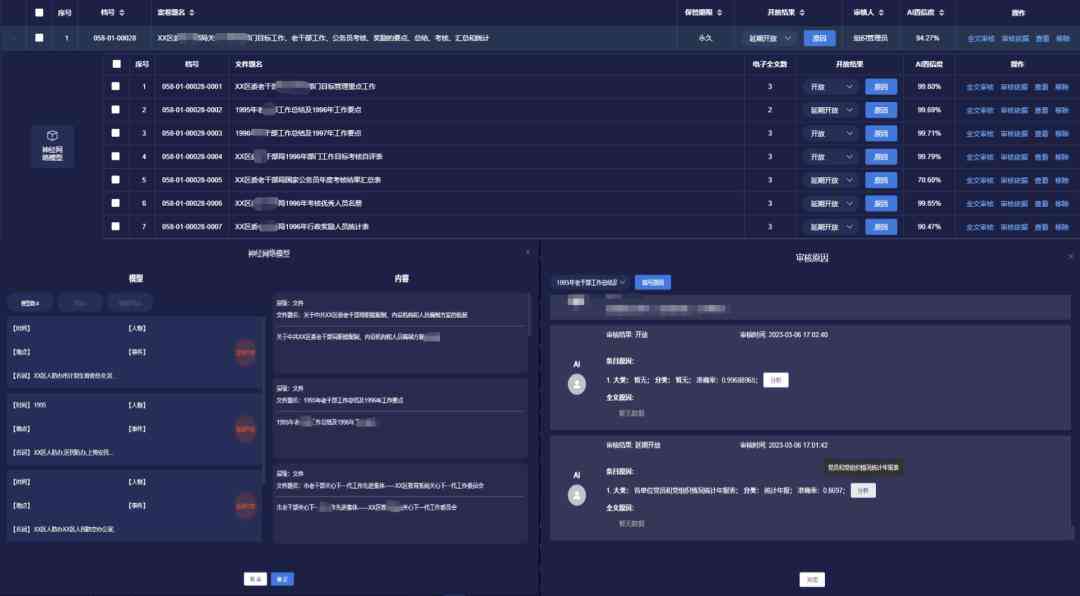Click the blue 原因 button on case file row 058-01-00028
This screenshot has height=596, width=1080.
click(820, 39)
